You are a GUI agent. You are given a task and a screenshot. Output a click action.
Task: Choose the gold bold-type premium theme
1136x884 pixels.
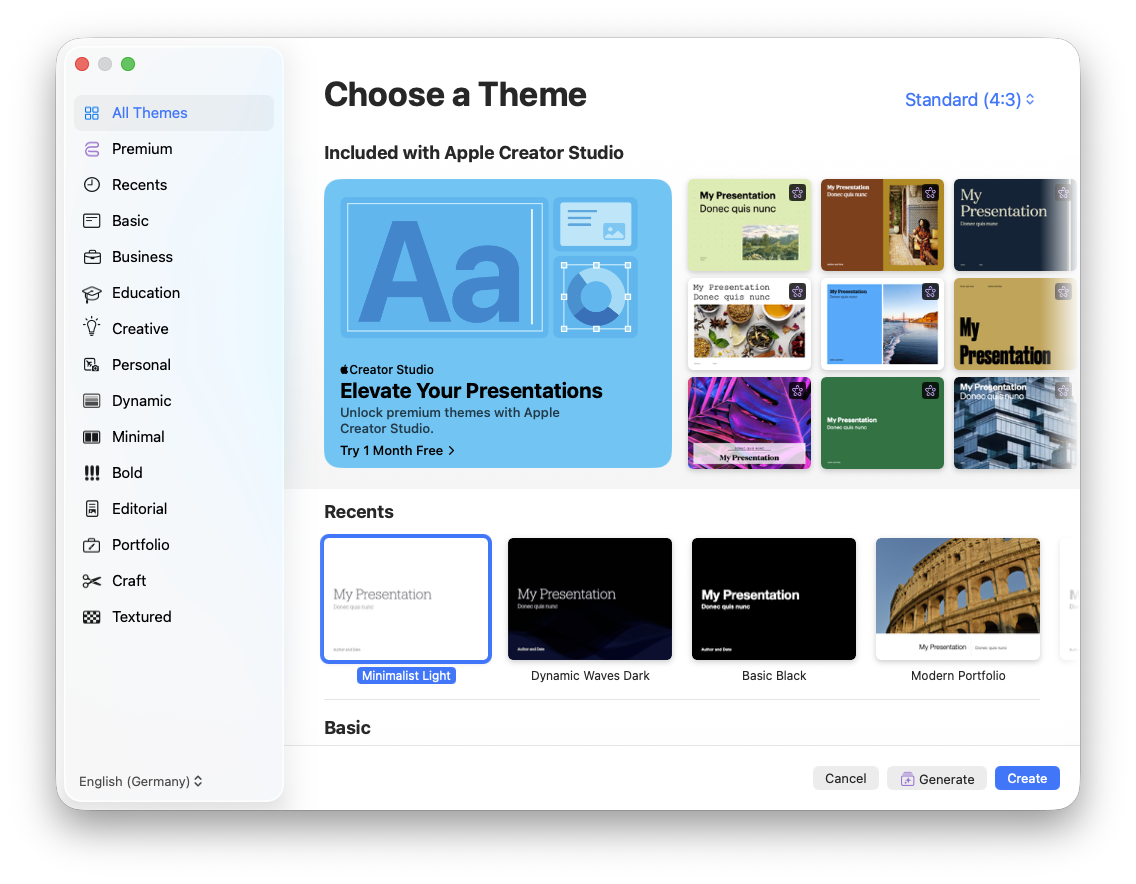[1014, 324]
